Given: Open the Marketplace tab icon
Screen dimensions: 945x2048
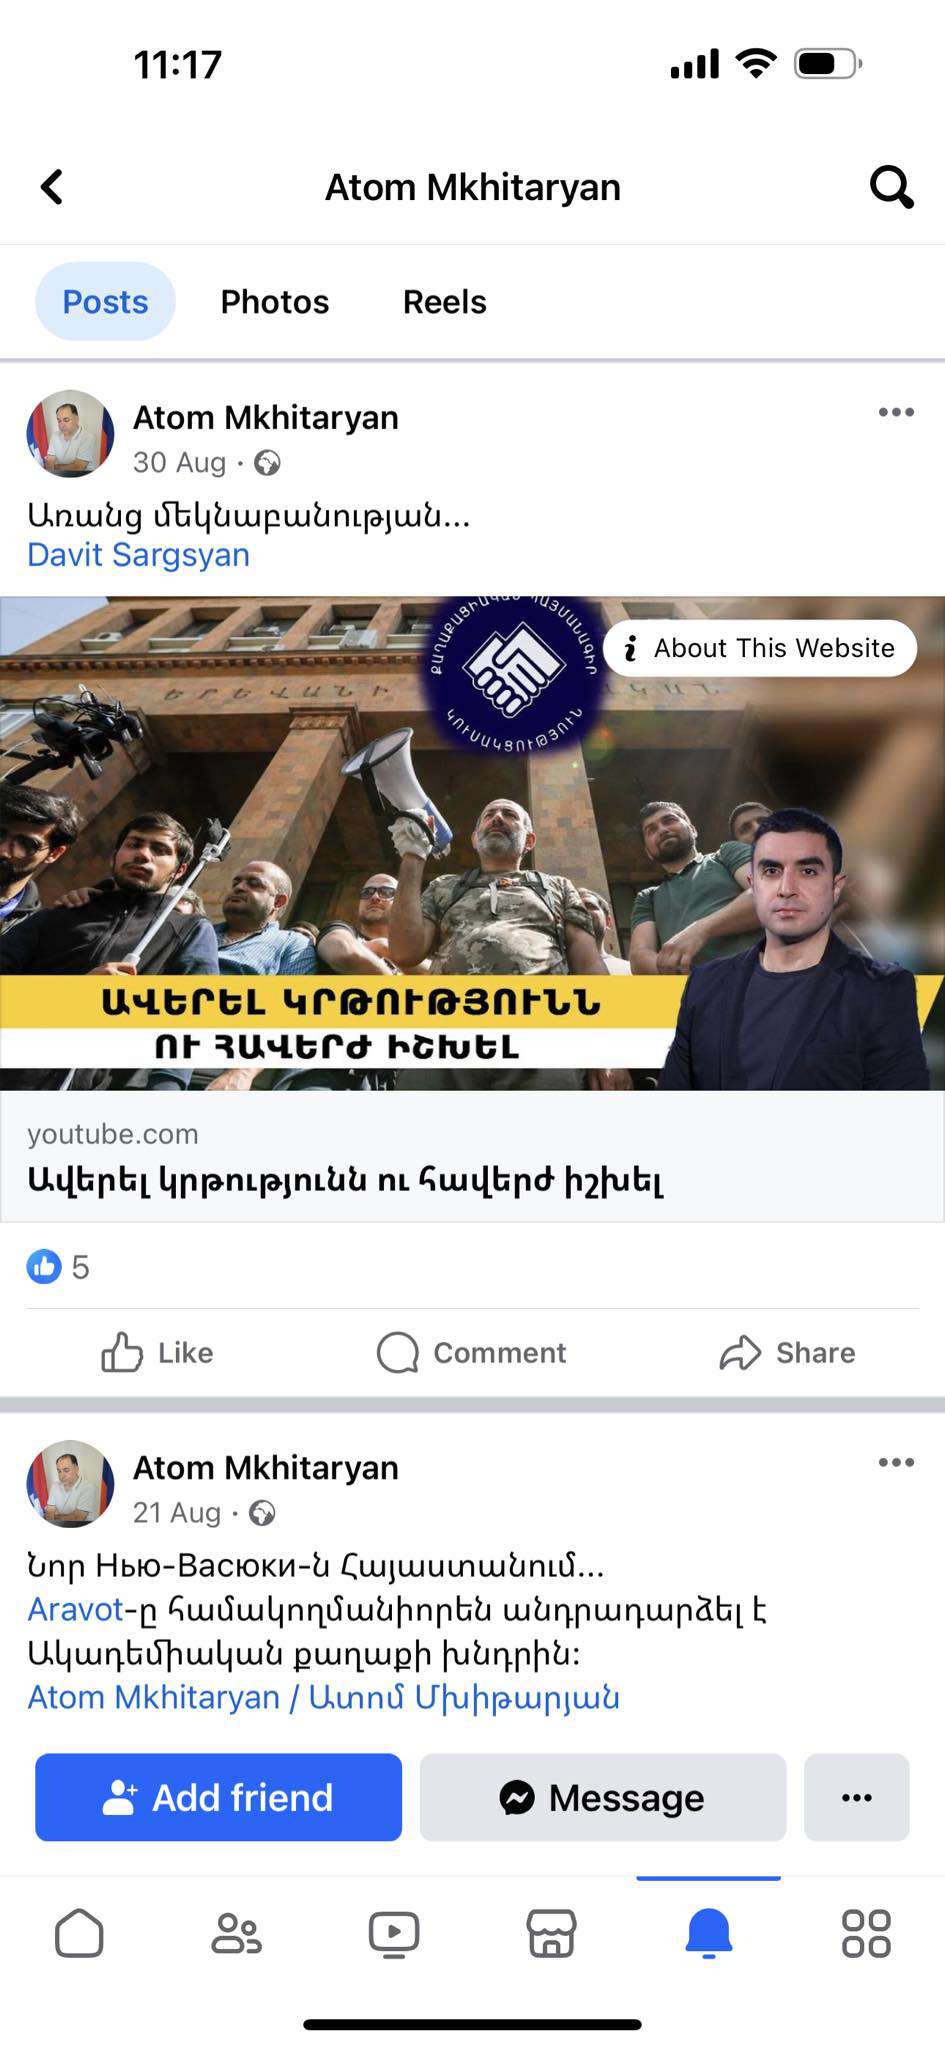Looking at the screenshot, I should coord(551,1933).
